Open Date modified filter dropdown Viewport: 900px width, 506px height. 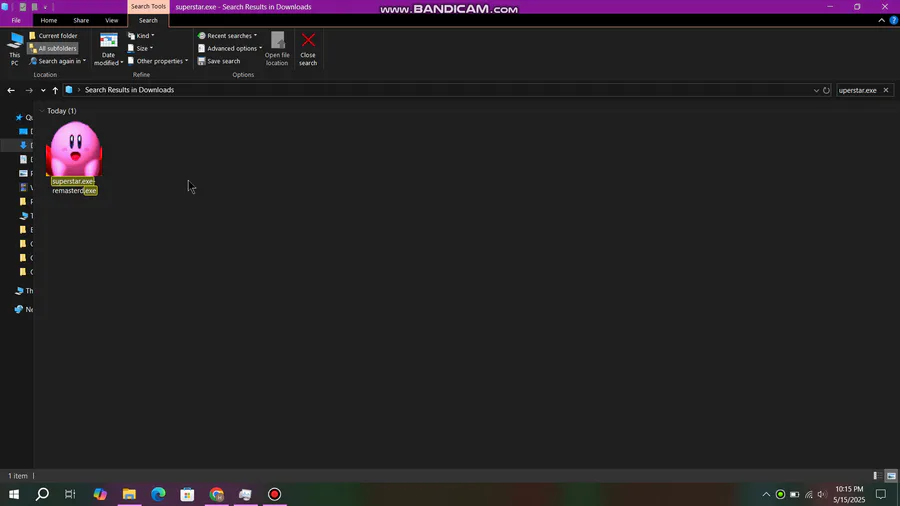pos(108,49)
